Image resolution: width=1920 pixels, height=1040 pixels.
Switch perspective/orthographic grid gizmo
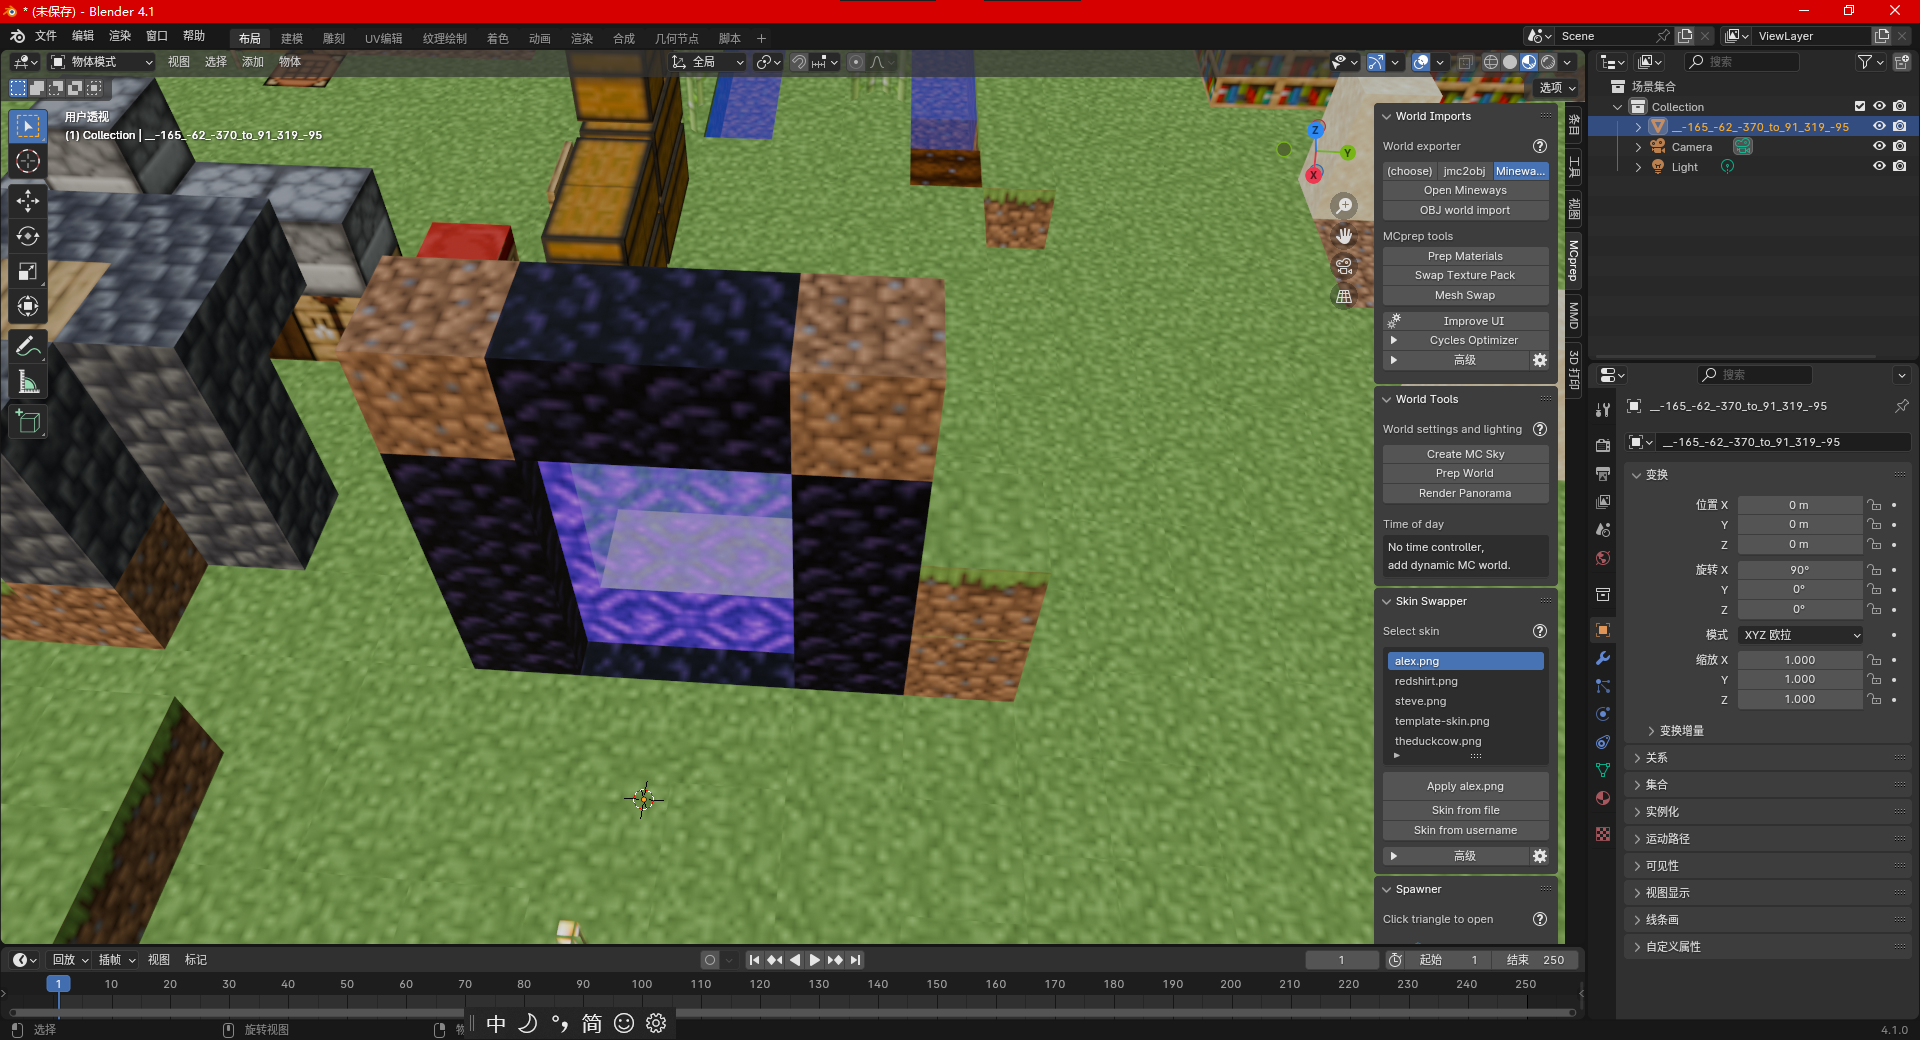coord(1344,296)
